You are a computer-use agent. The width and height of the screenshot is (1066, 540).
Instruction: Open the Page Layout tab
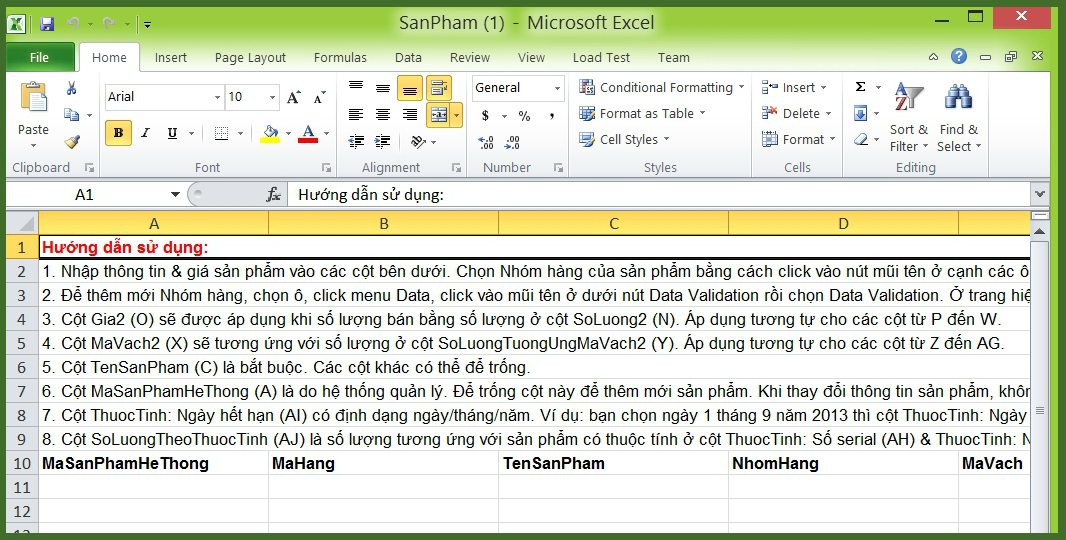pos(250,58)
